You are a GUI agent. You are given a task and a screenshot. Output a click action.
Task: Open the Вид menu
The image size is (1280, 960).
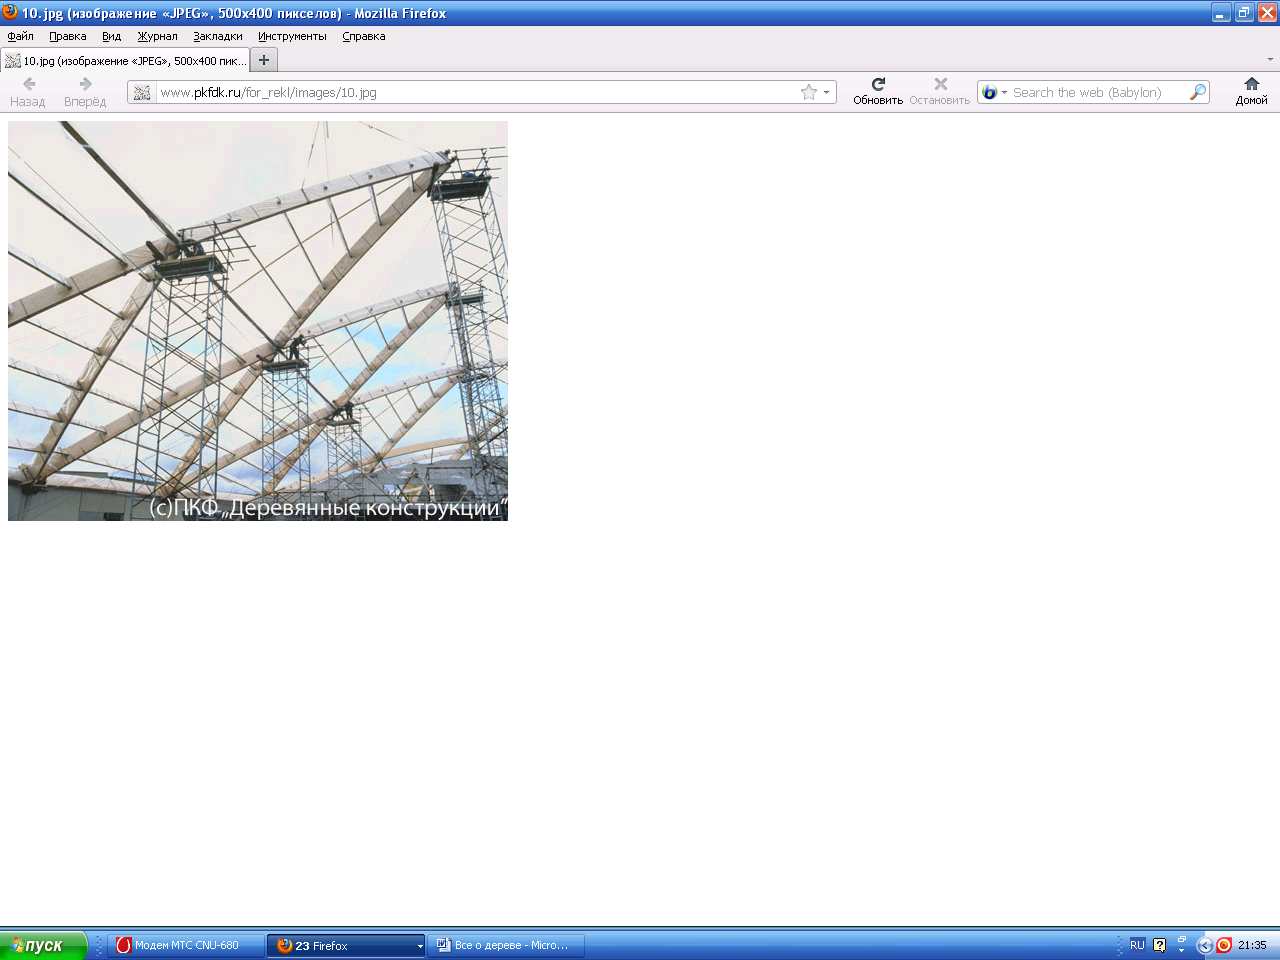[x=111, y=36]
